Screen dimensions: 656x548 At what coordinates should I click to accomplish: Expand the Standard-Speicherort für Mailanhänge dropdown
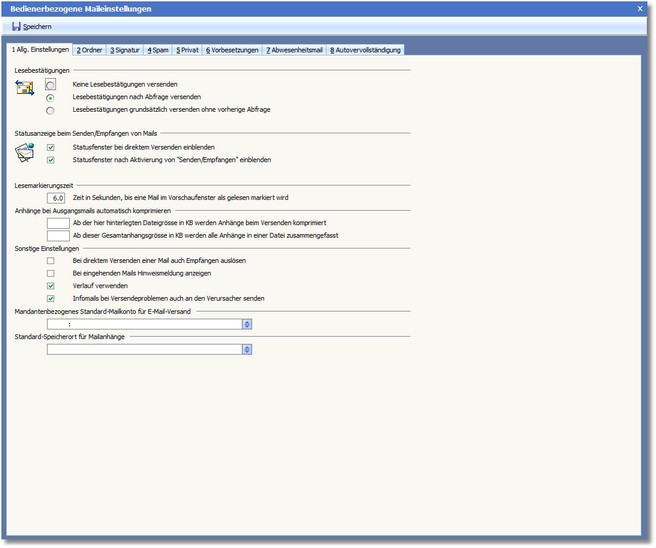[247, 350]
